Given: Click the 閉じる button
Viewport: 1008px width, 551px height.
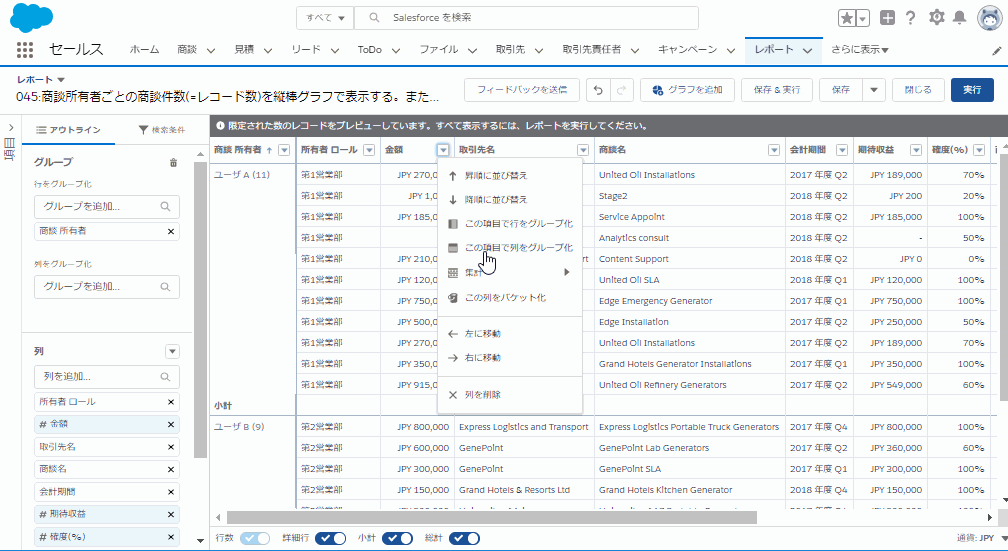Looking at the screenshot, I should point(918,90).
